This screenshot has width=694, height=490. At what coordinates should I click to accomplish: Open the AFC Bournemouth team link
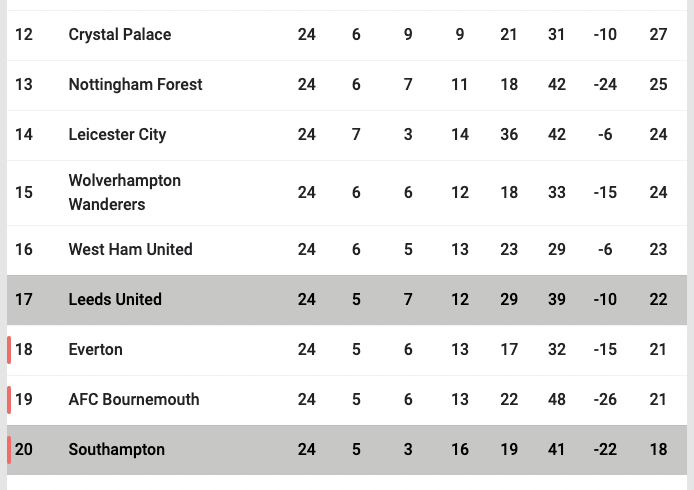[x=134, y=400]
